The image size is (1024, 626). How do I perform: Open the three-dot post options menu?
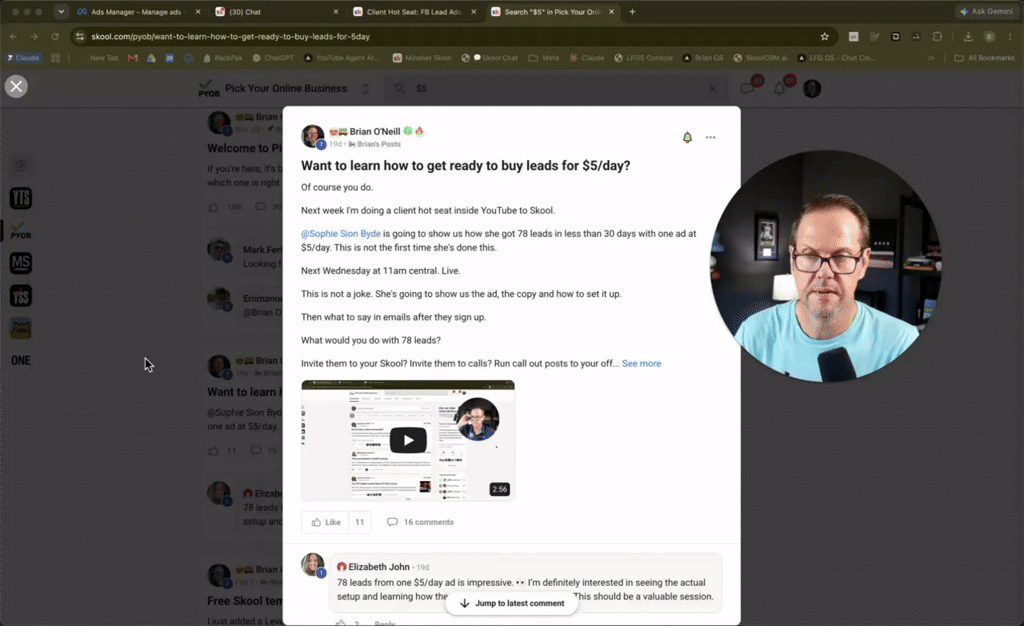coord(711,137)
